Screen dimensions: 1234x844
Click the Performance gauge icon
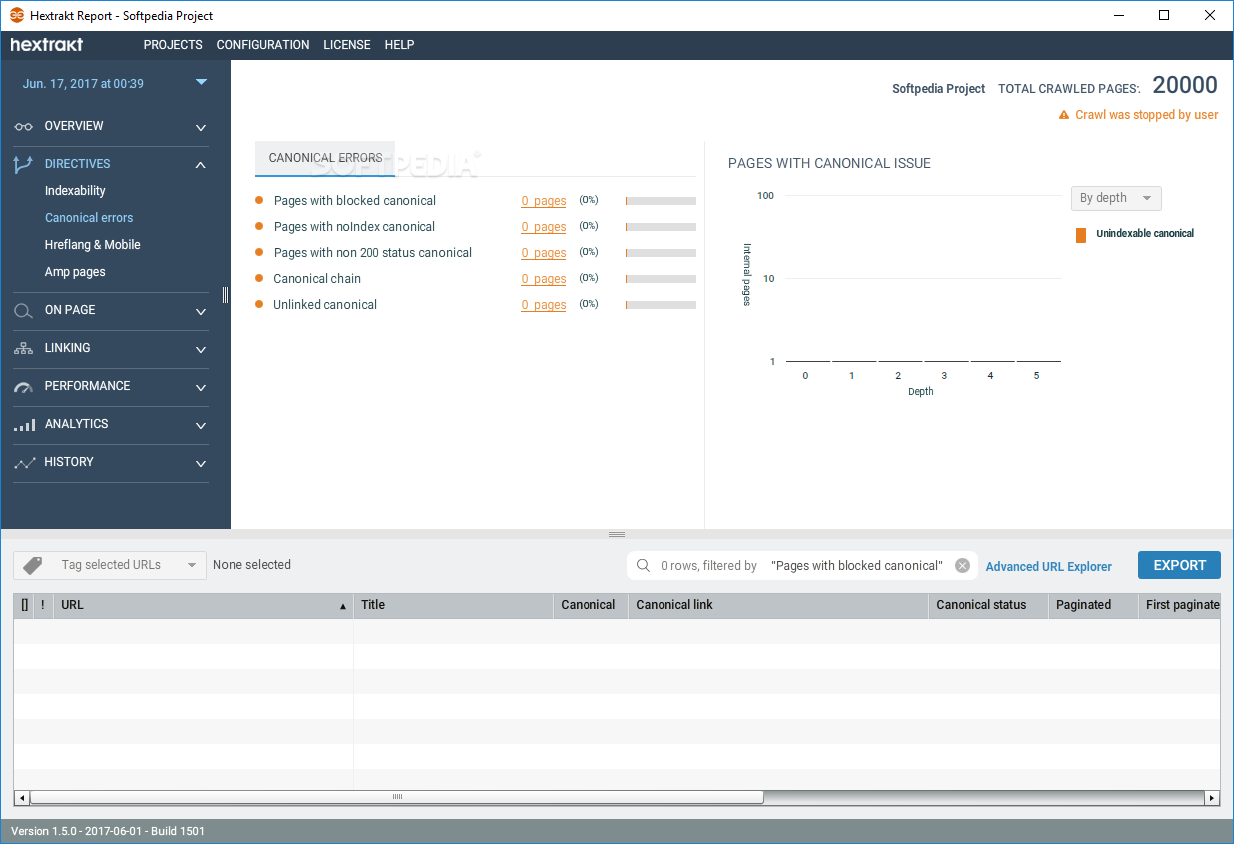[24, 387]
